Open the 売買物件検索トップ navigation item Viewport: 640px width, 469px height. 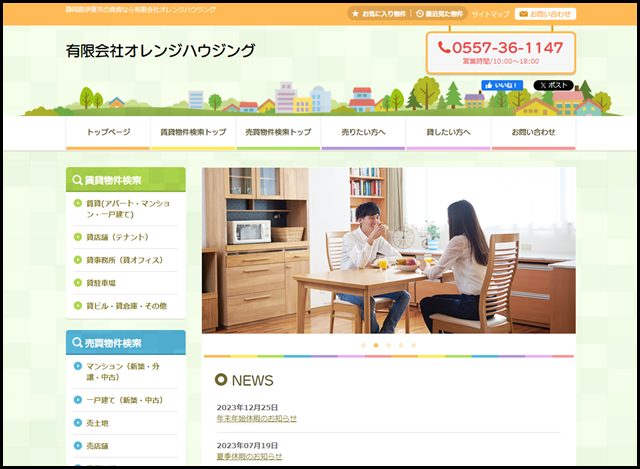(x=278, y=133)
